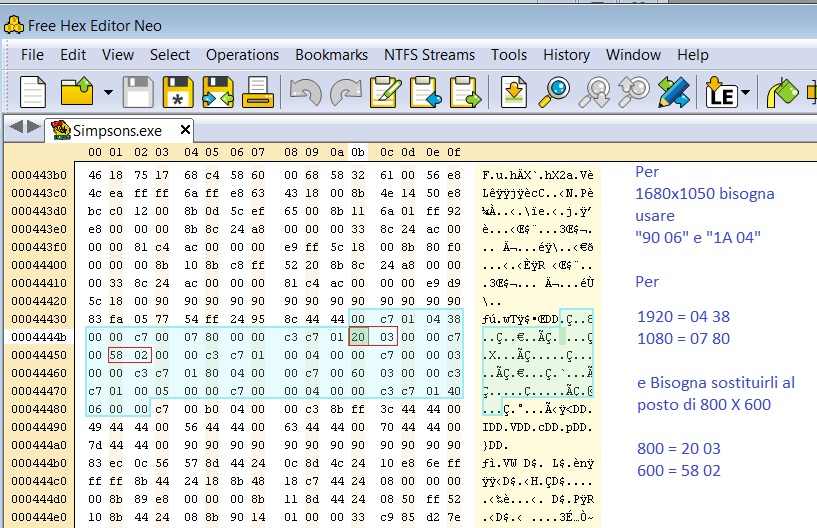Click ASCII text F.u.hÄX`.hX2a.Vè

coord(537,175)
